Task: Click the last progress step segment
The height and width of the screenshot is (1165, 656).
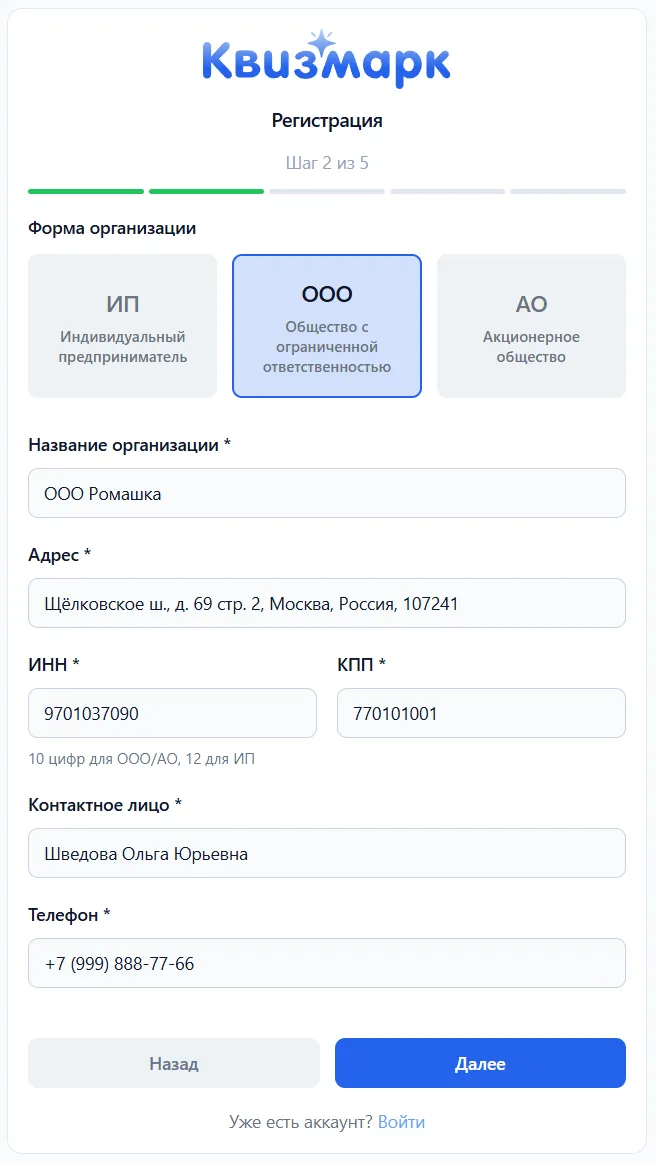Action: [568, 192]
